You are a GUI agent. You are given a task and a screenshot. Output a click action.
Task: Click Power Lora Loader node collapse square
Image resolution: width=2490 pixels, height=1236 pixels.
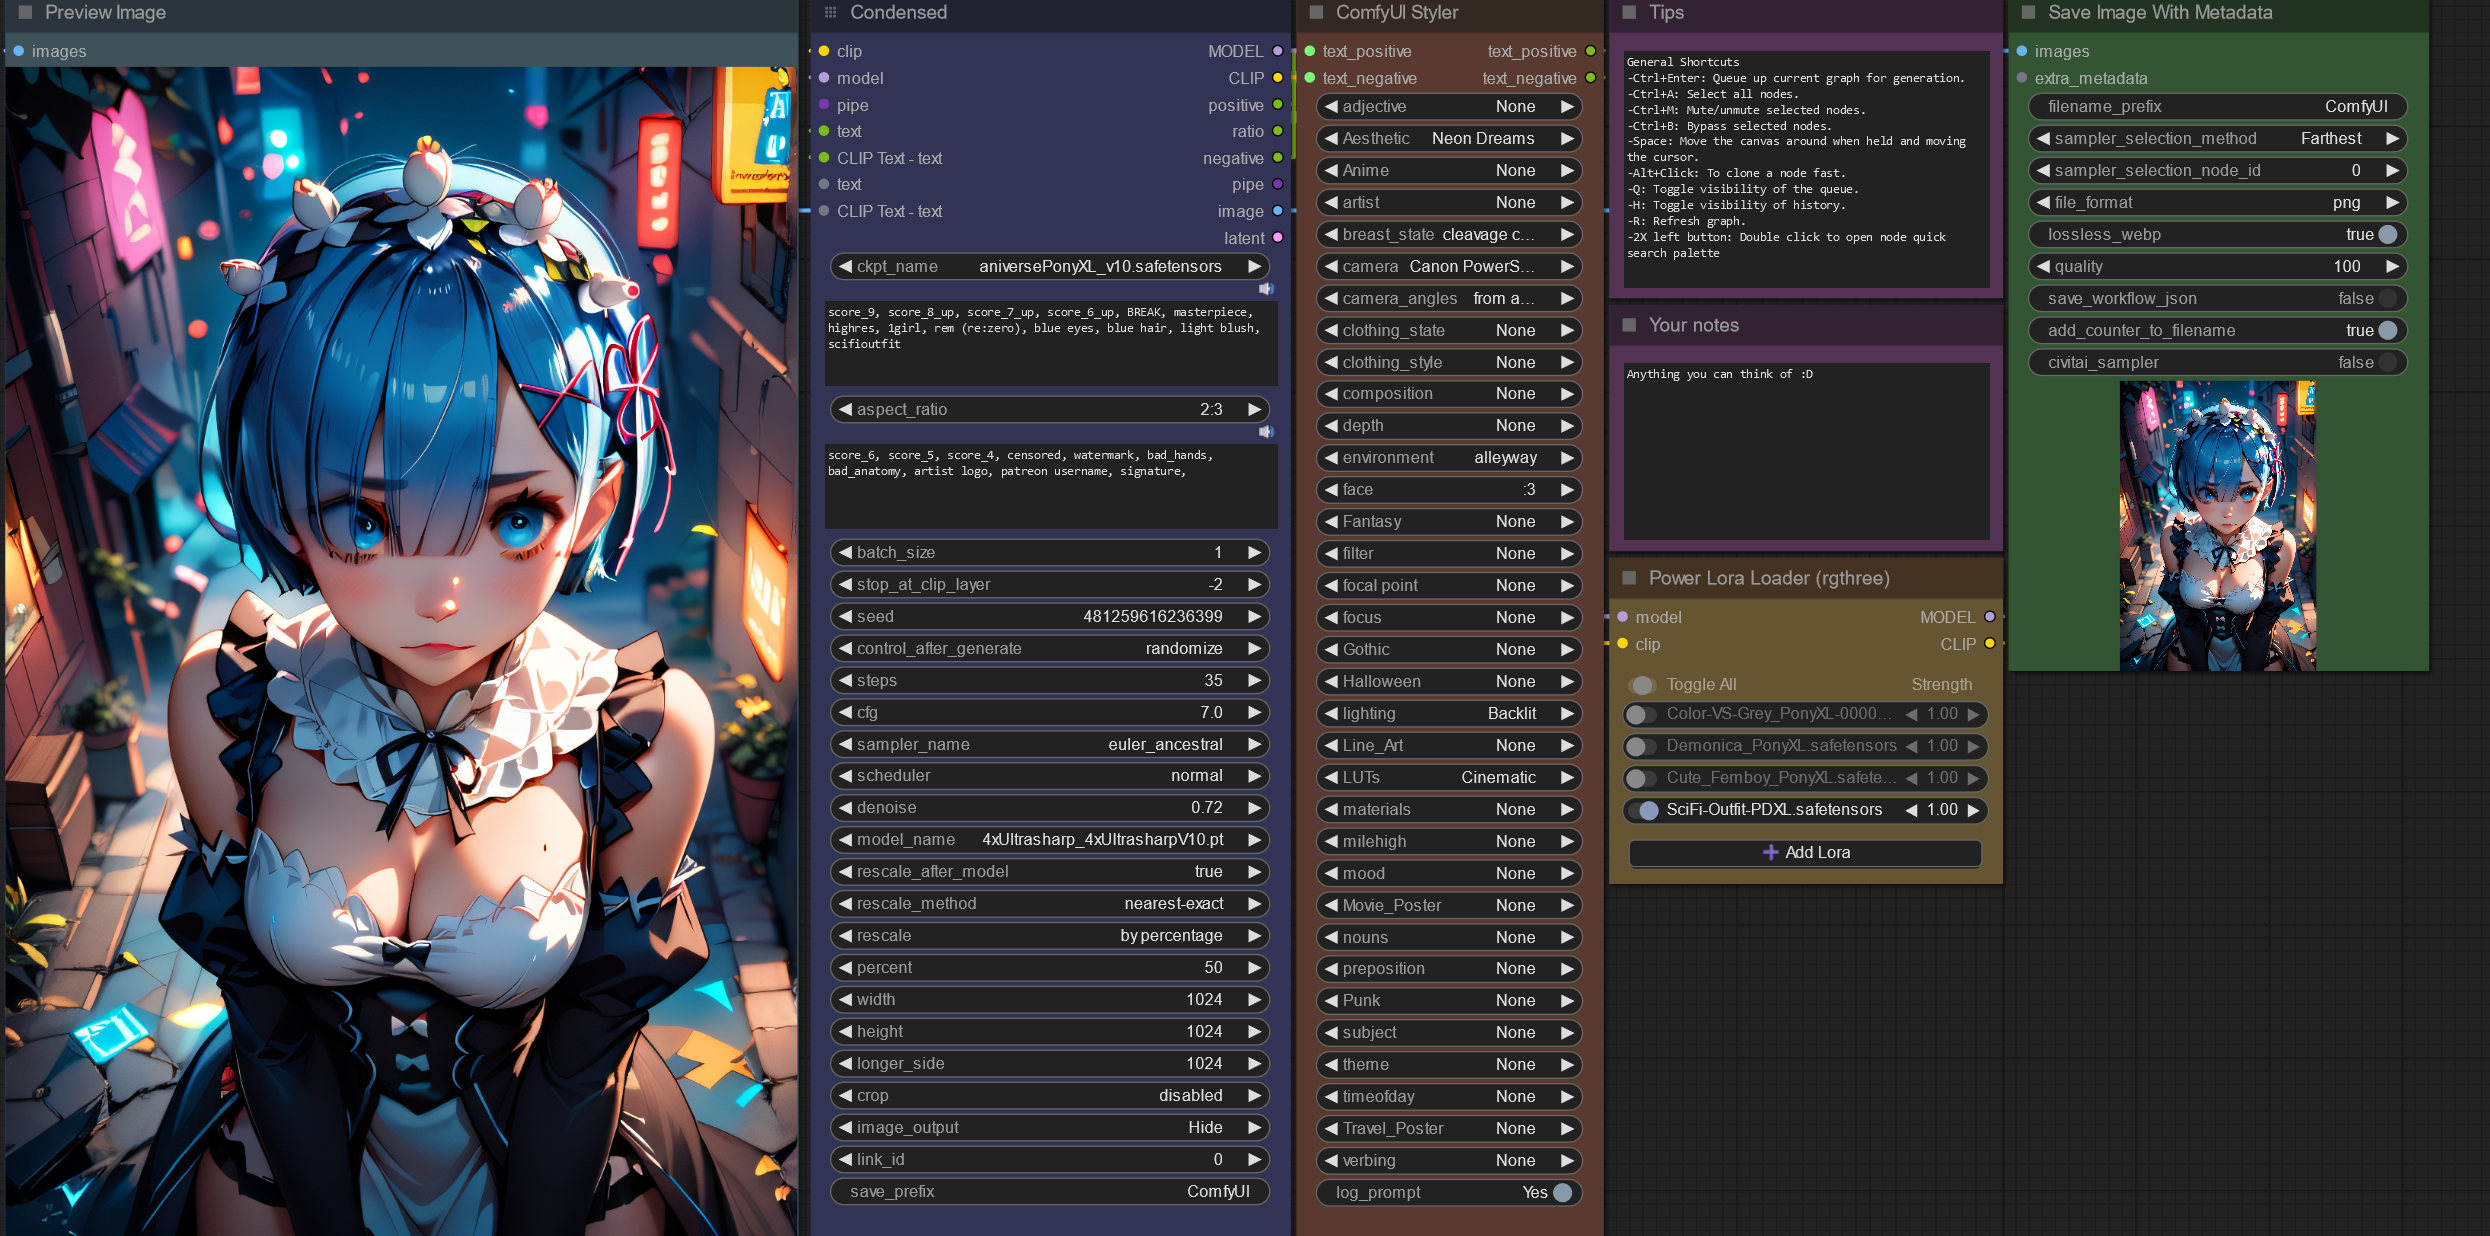click(x=1629, y=578)
